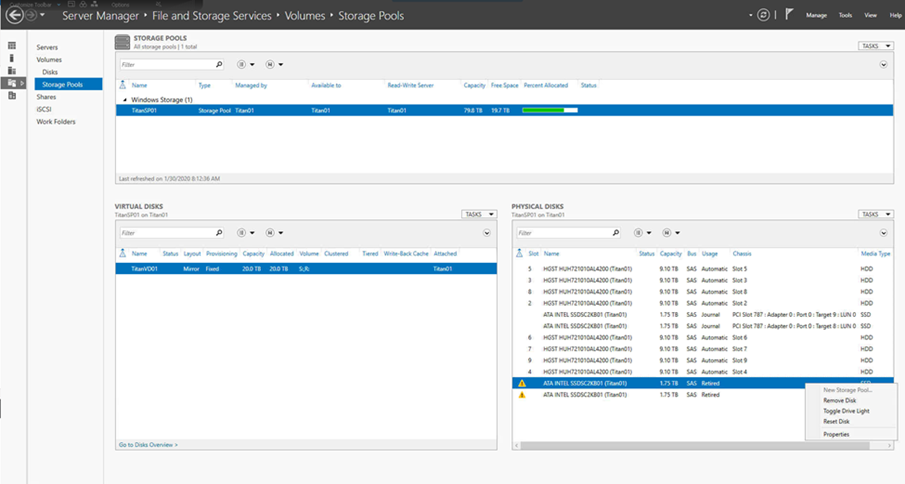Click warning column icon in Virtual Disks header
This screenshot has height=484, width=905.
[122, 253]
